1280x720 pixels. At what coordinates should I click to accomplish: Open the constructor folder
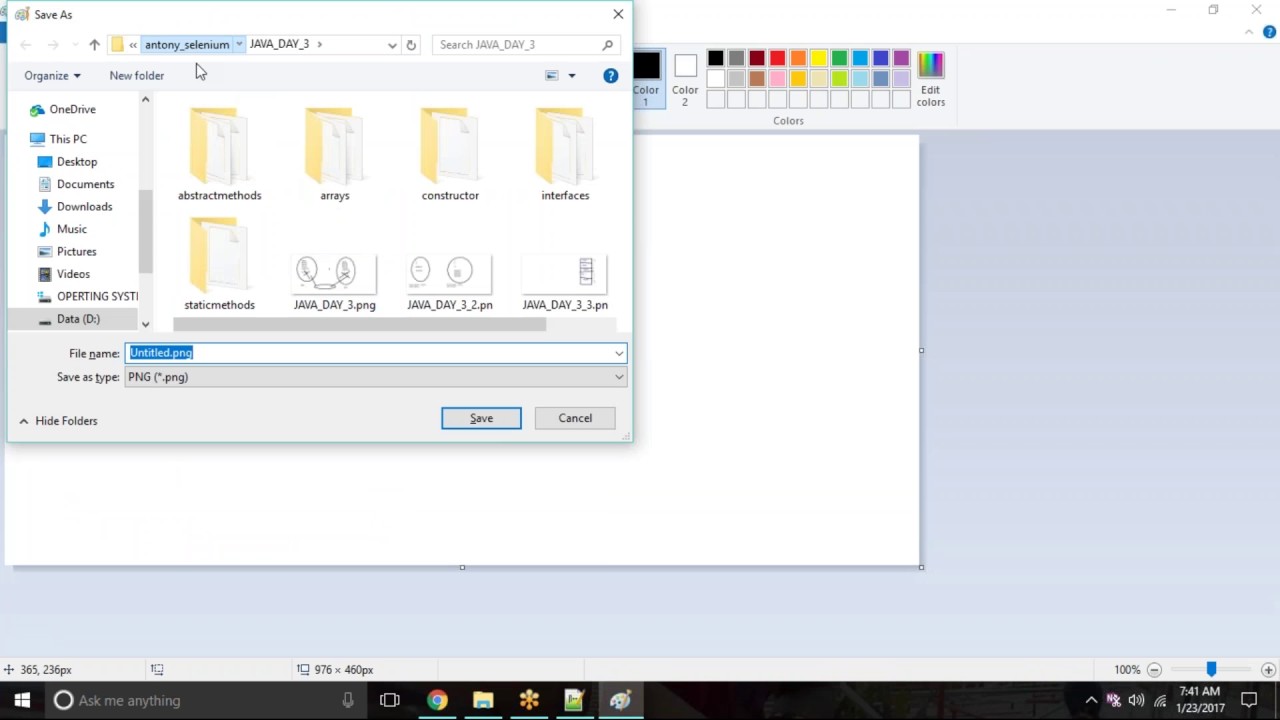point(450,154)
